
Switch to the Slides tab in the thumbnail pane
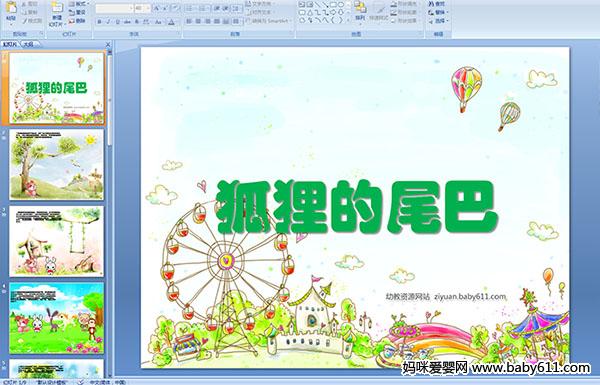click(x=10, y=44)
